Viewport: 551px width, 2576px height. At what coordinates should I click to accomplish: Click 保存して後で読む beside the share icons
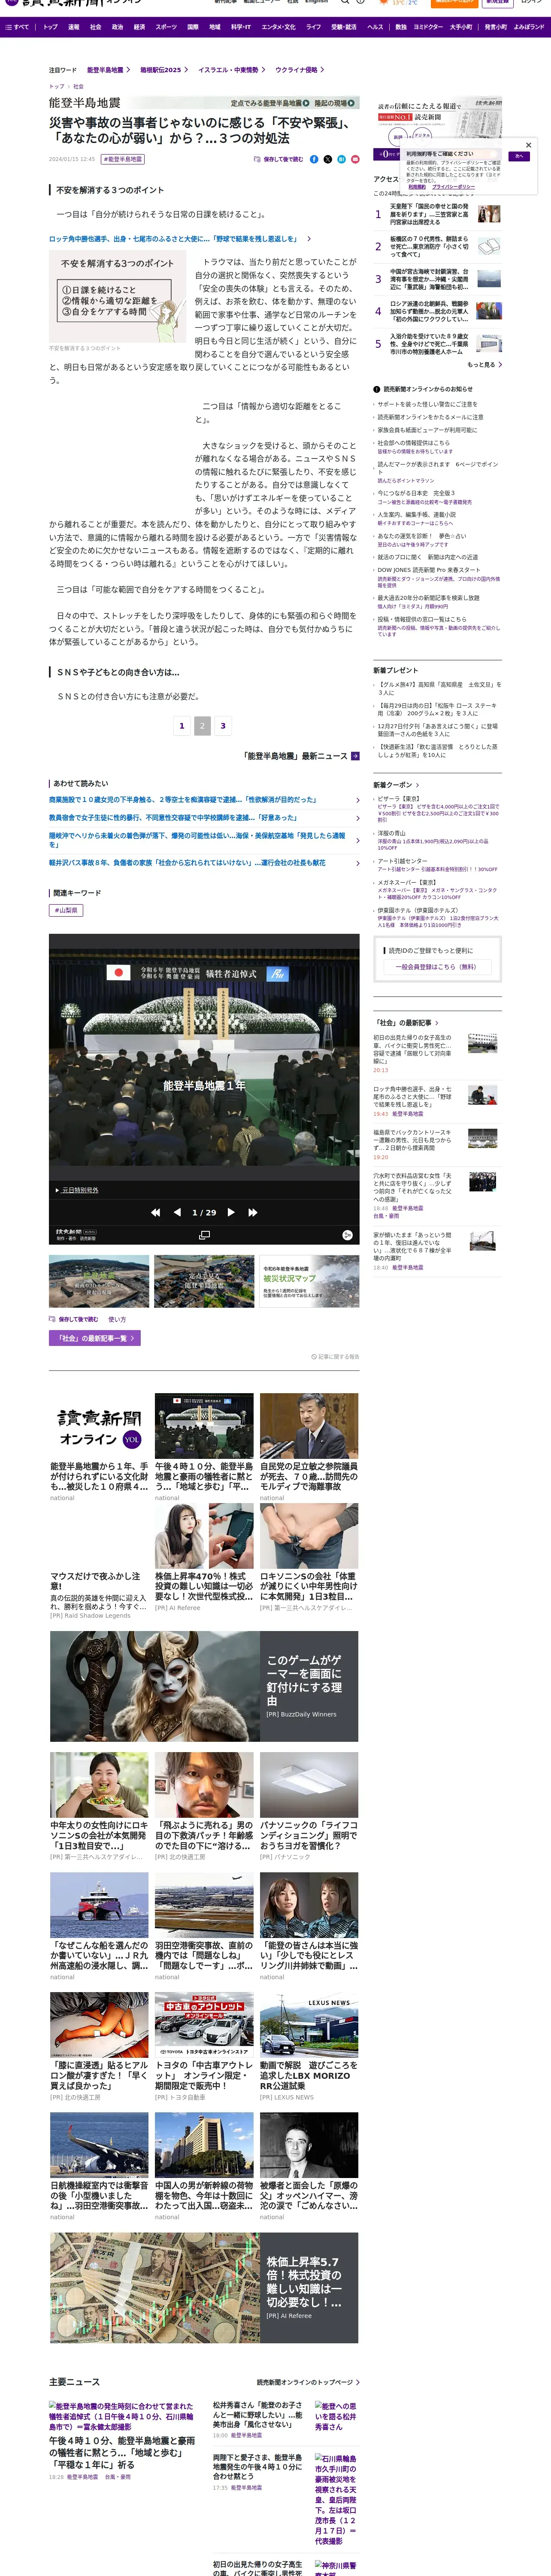[x=280, y=159]
